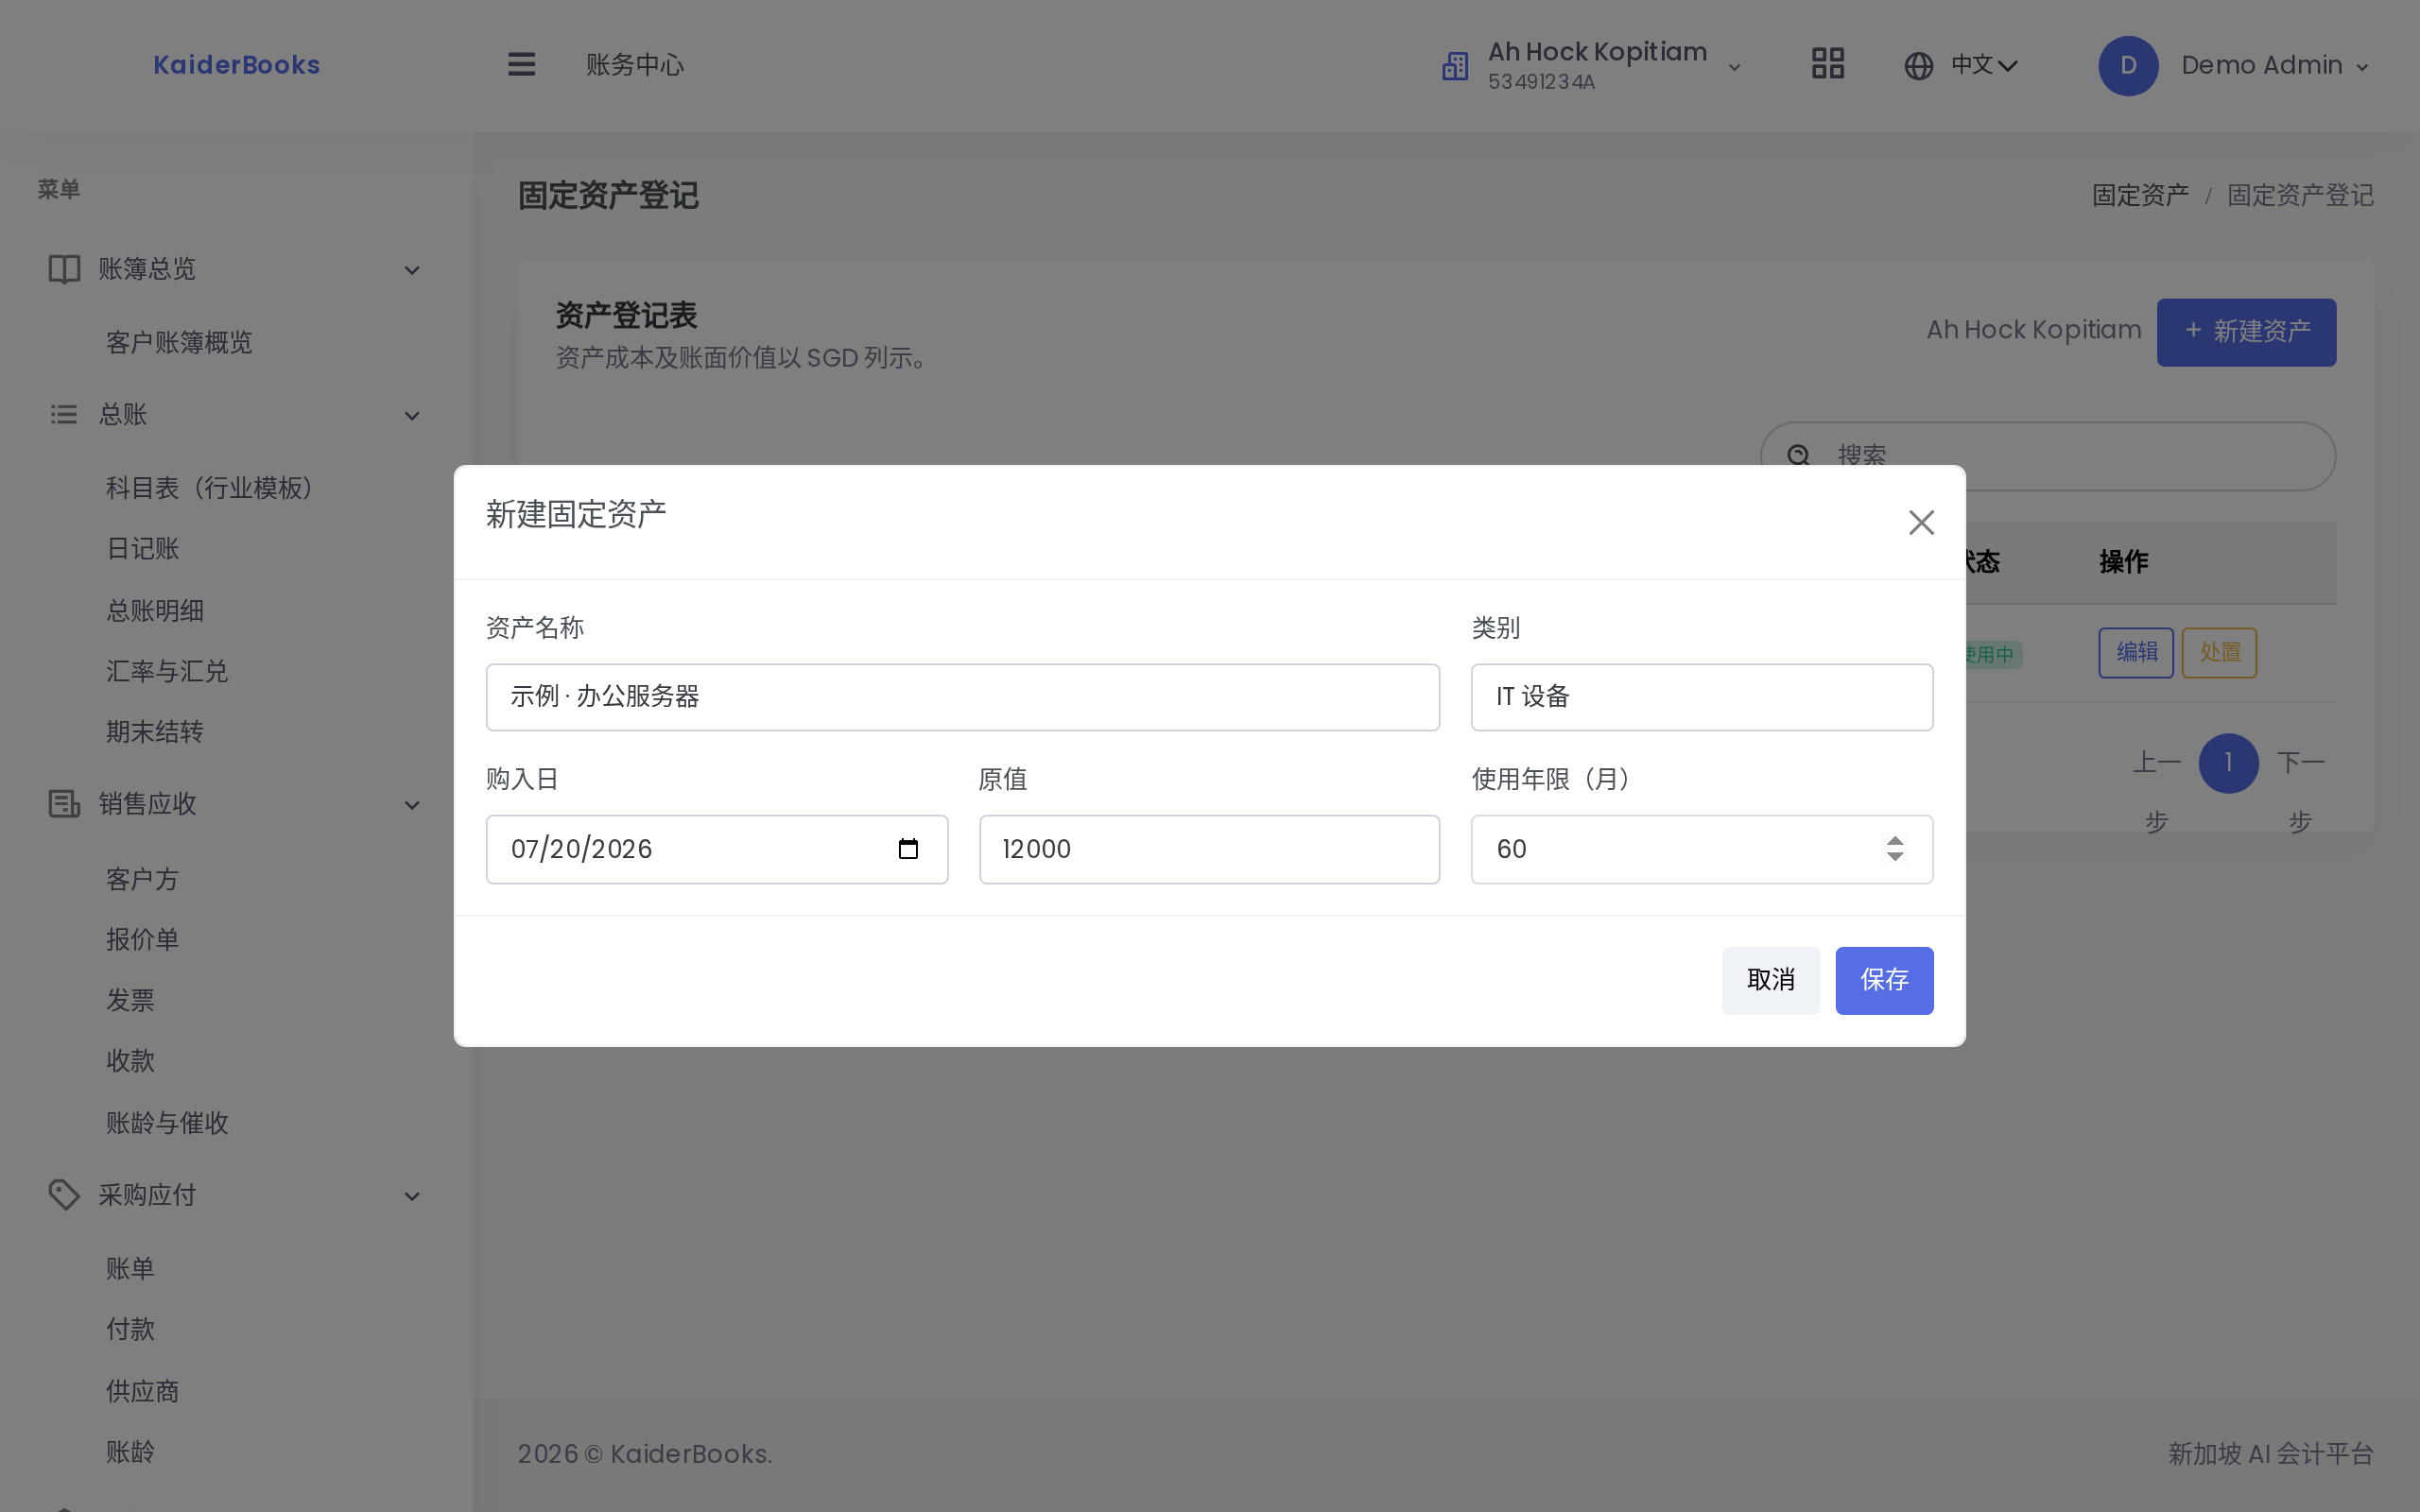Open 日记账 in sidebar
Viewport: 2420px width, 1512px height.
(x=143, y=549)
